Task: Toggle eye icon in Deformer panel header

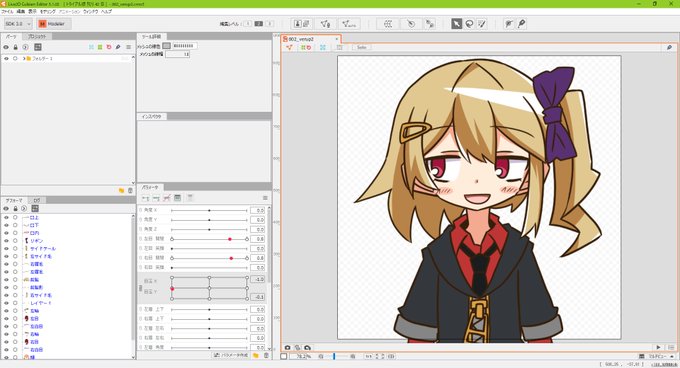Action: point(6,208)
